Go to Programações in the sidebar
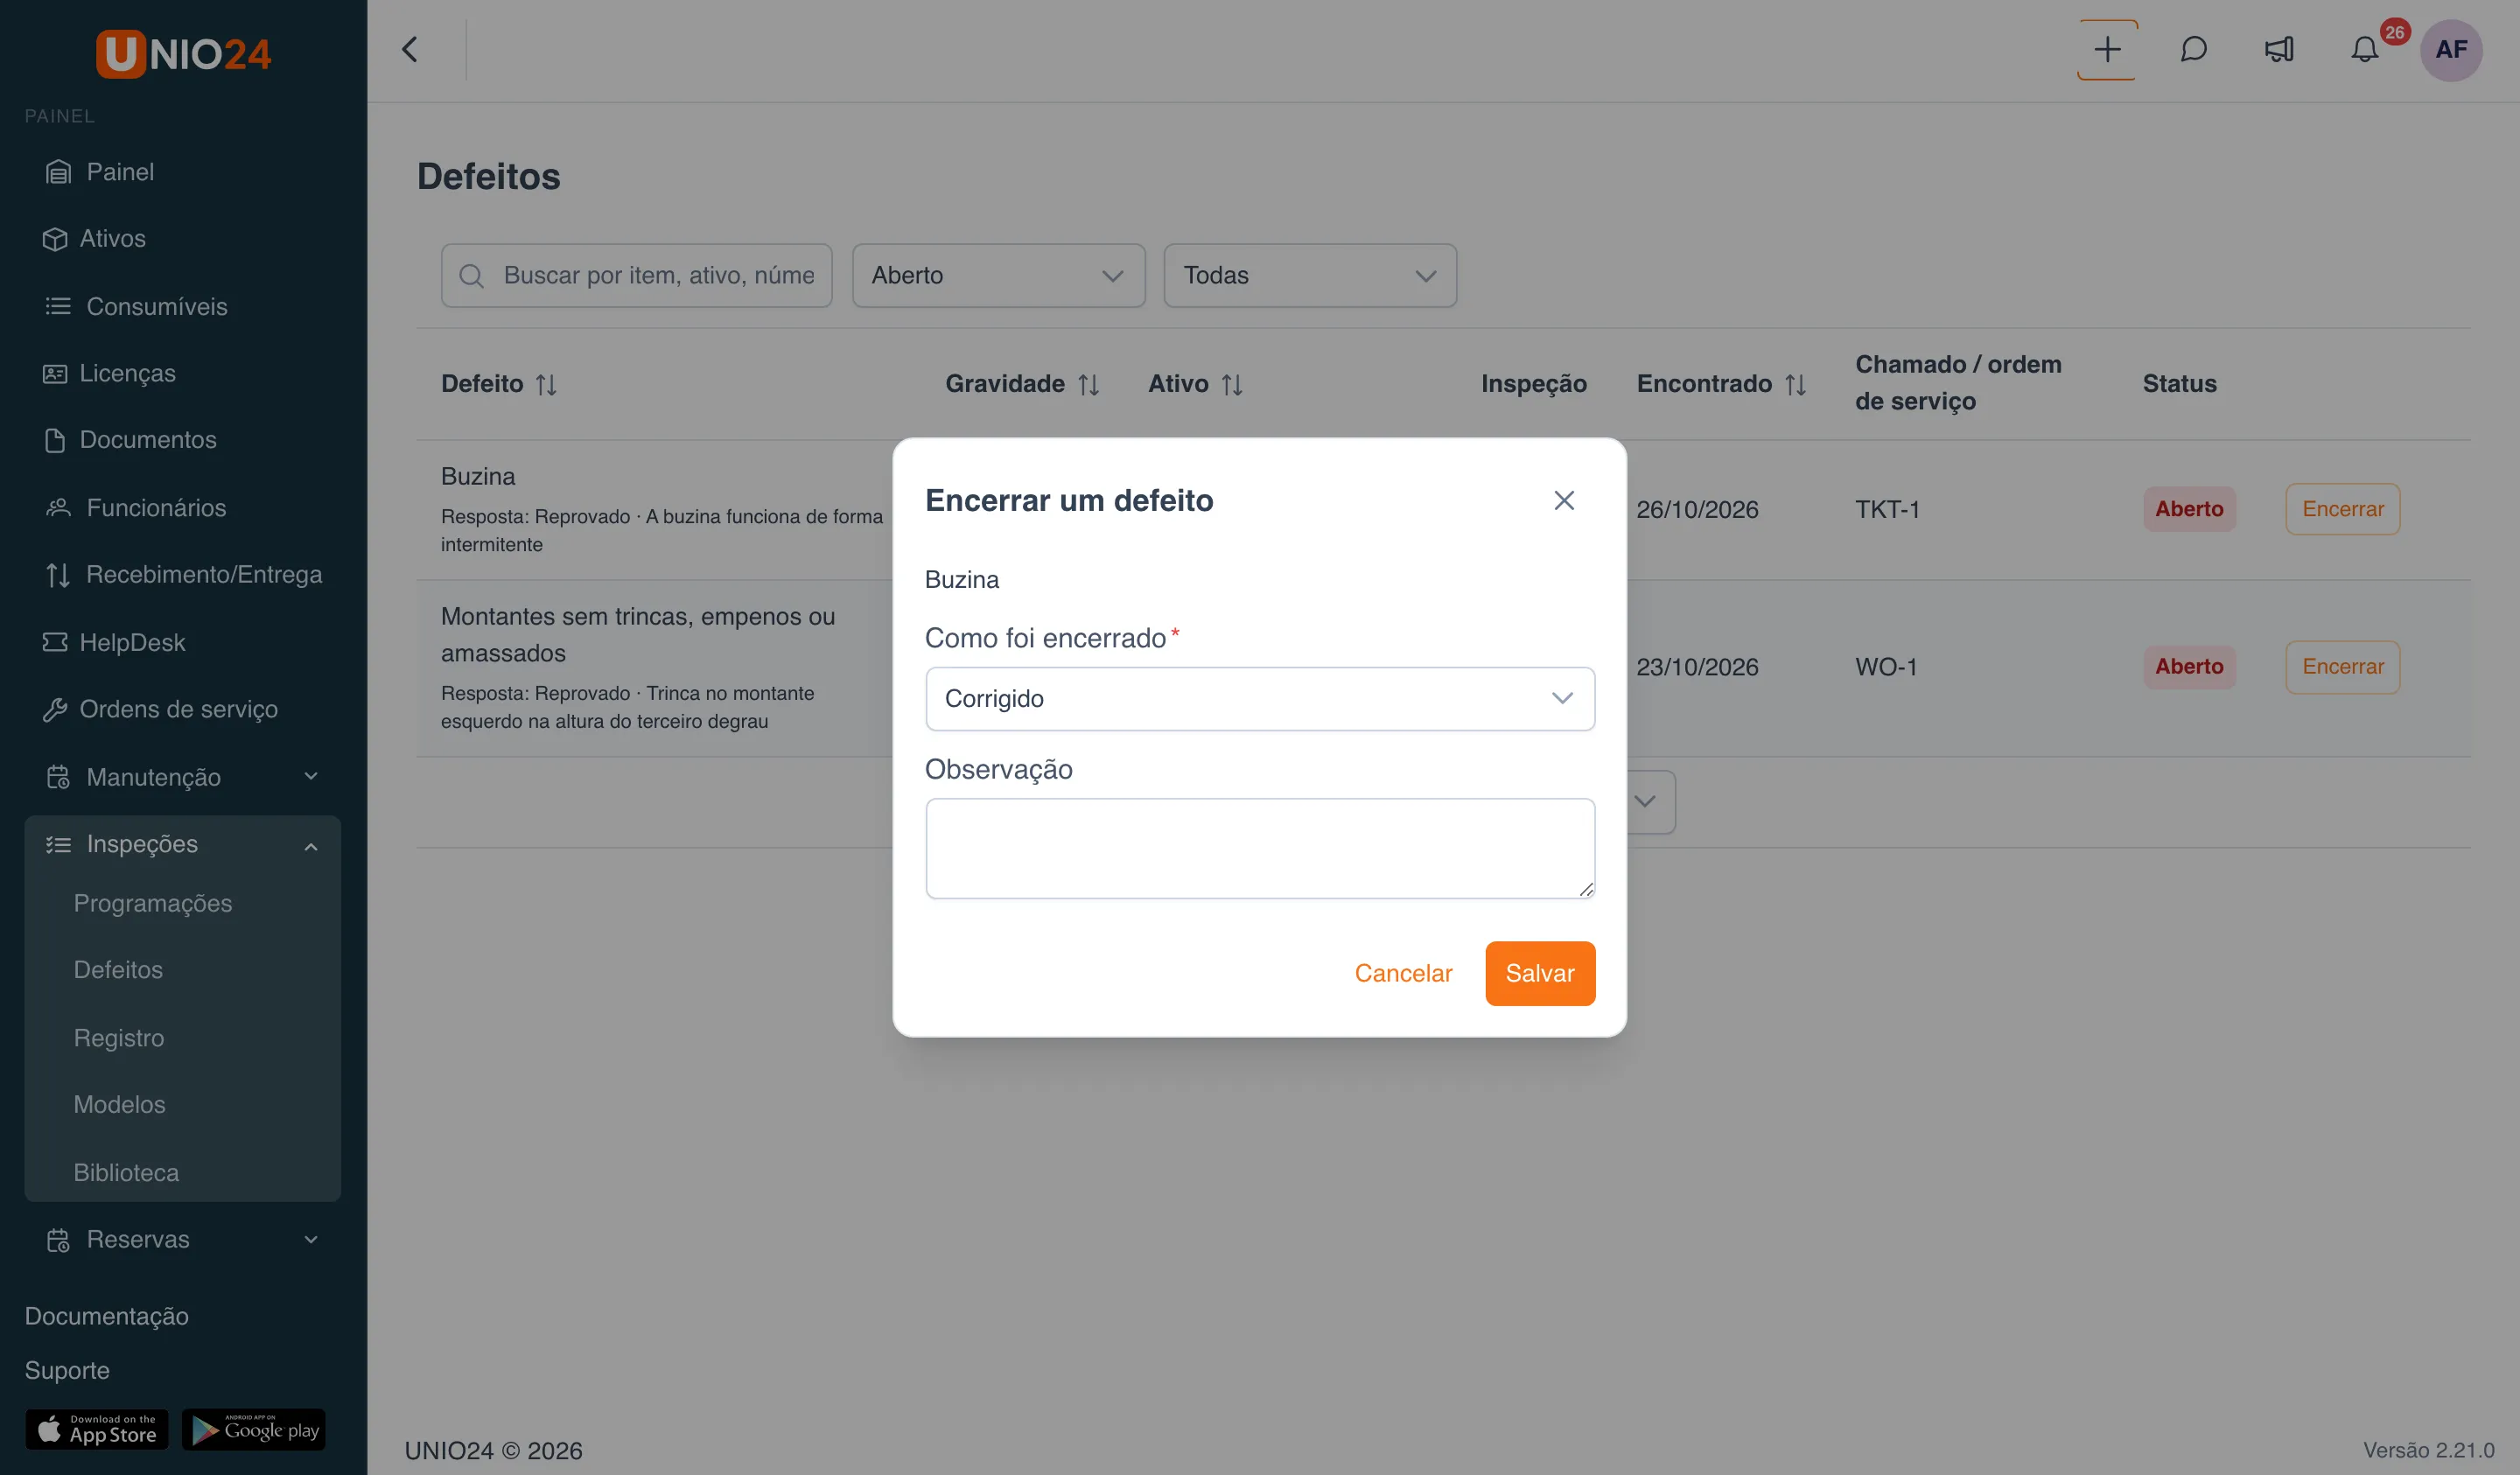The height and width of the screenshot is (1475, 2520). point(153,903)
